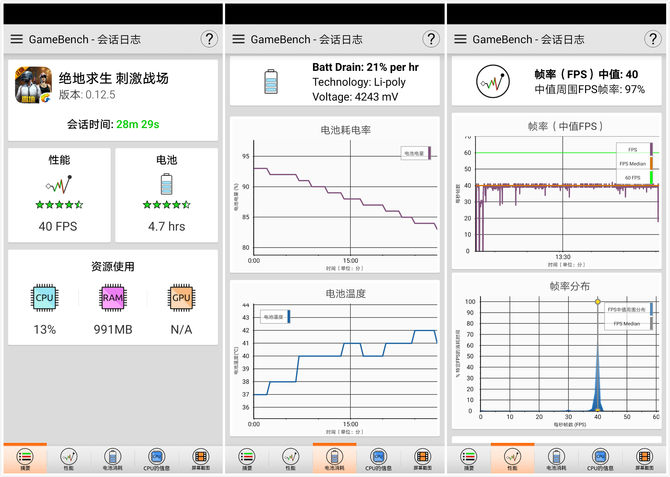Select 摘要 tab on Batt Drain screen
Screen dimensions: 670x477
(247, 460)
